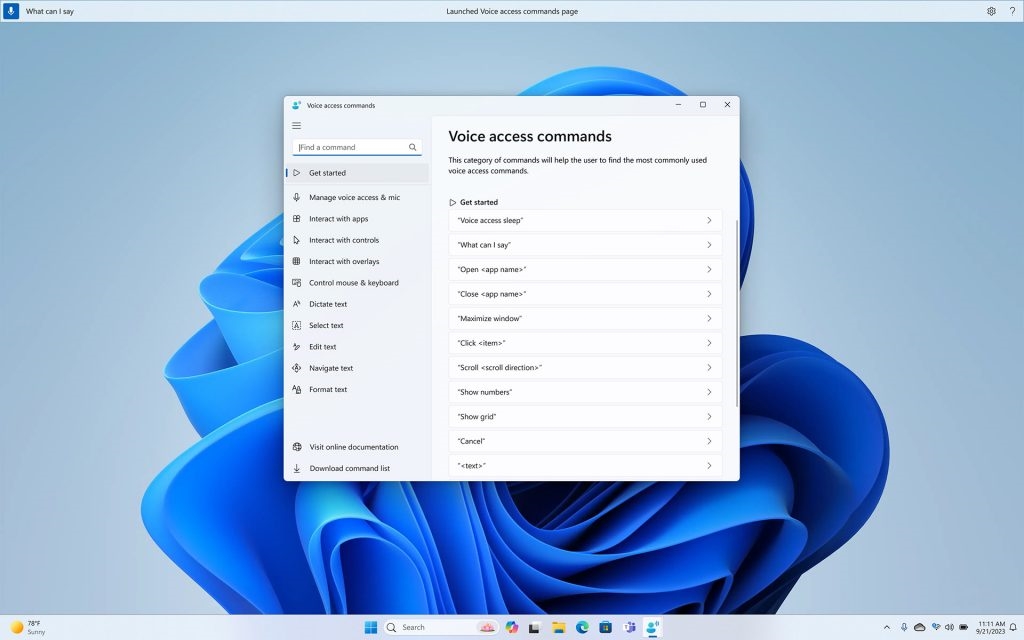This screenshot has width=1024, height=640.
Task: Click the search magnifier in Find a command
Action: pos(412,147)
